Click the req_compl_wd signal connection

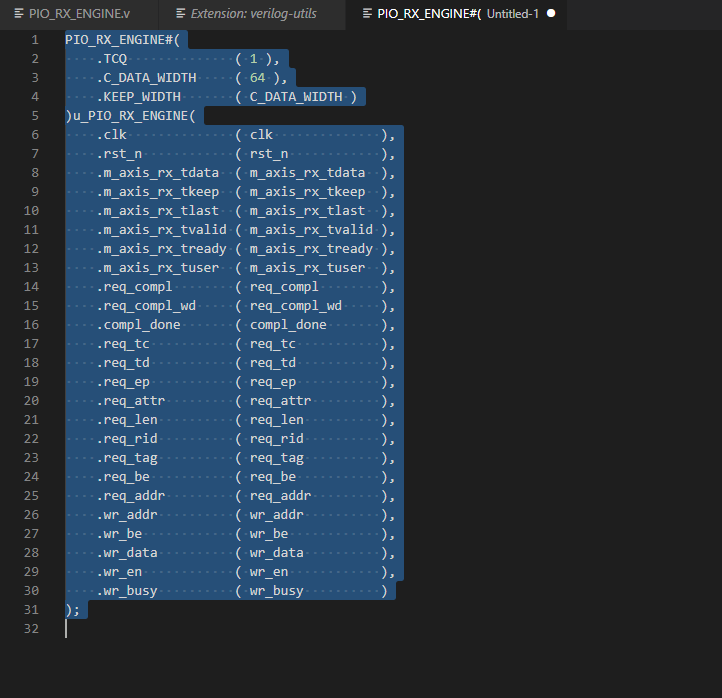[x=296, y=306]
